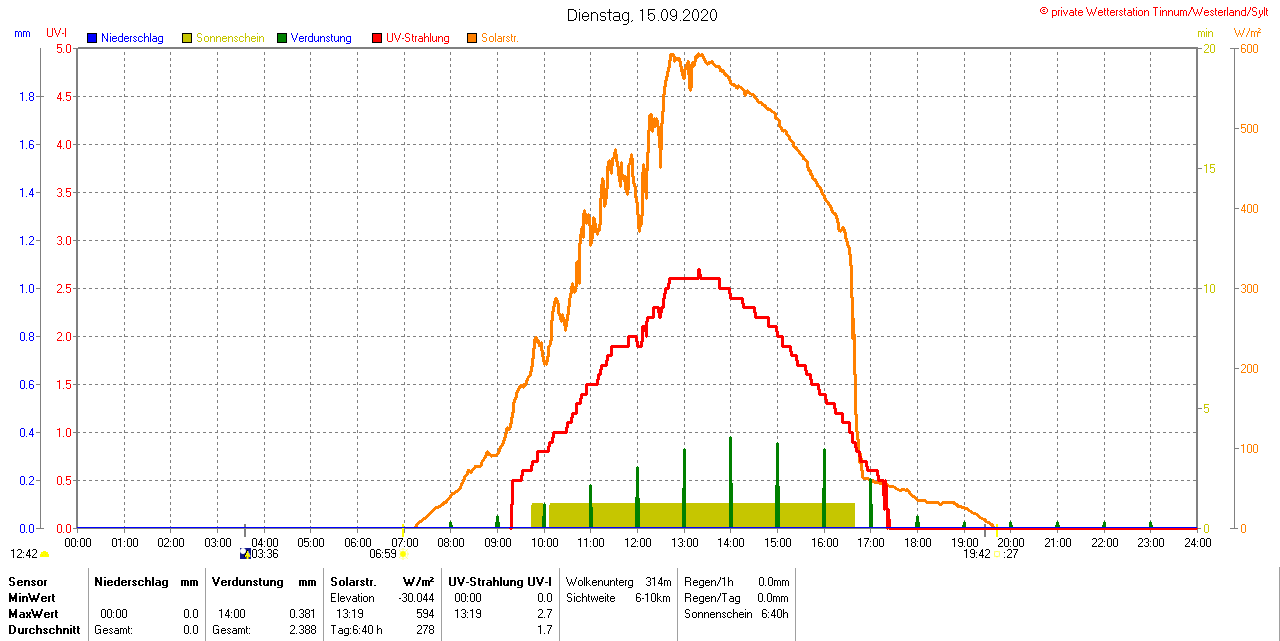This screenshot has height=641, width=1280.
Task: Select the Verdunstung legend label
Action: pyautogui.click(x=321, y=38)
